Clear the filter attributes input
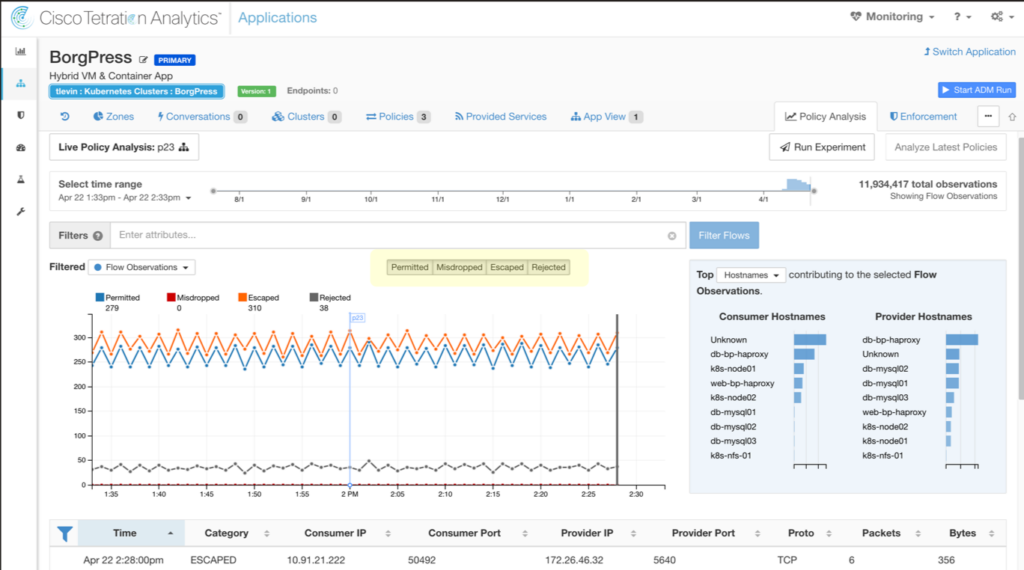The width and height of the screenshot is (1024, 570). point(672,236)
